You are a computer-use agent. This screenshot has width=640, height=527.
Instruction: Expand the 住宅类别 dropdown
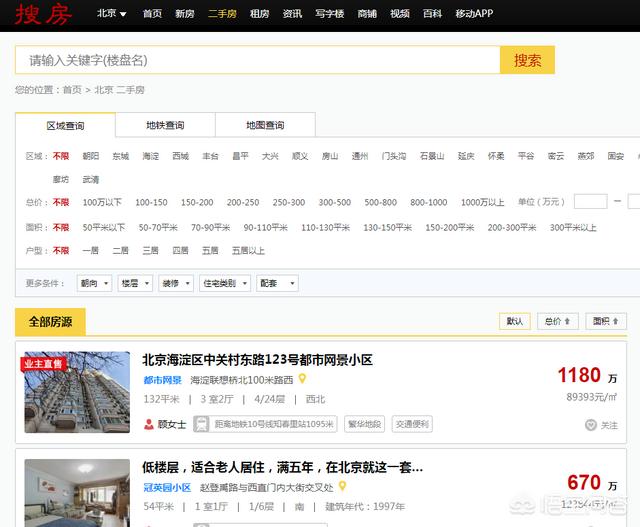click(x=225, y=283)
